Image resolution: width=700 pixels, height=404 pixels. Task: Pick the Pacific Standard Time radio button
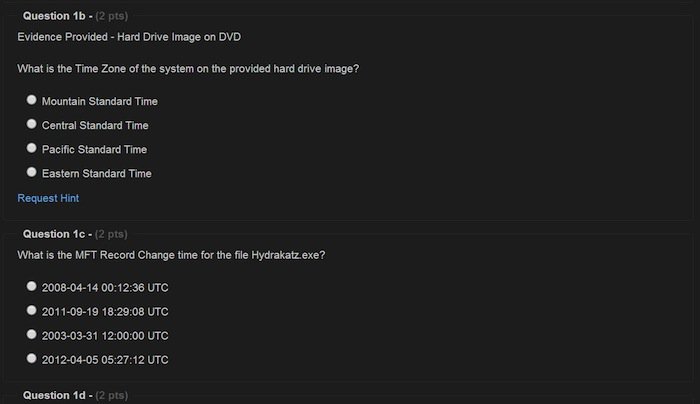click(32, 148)
